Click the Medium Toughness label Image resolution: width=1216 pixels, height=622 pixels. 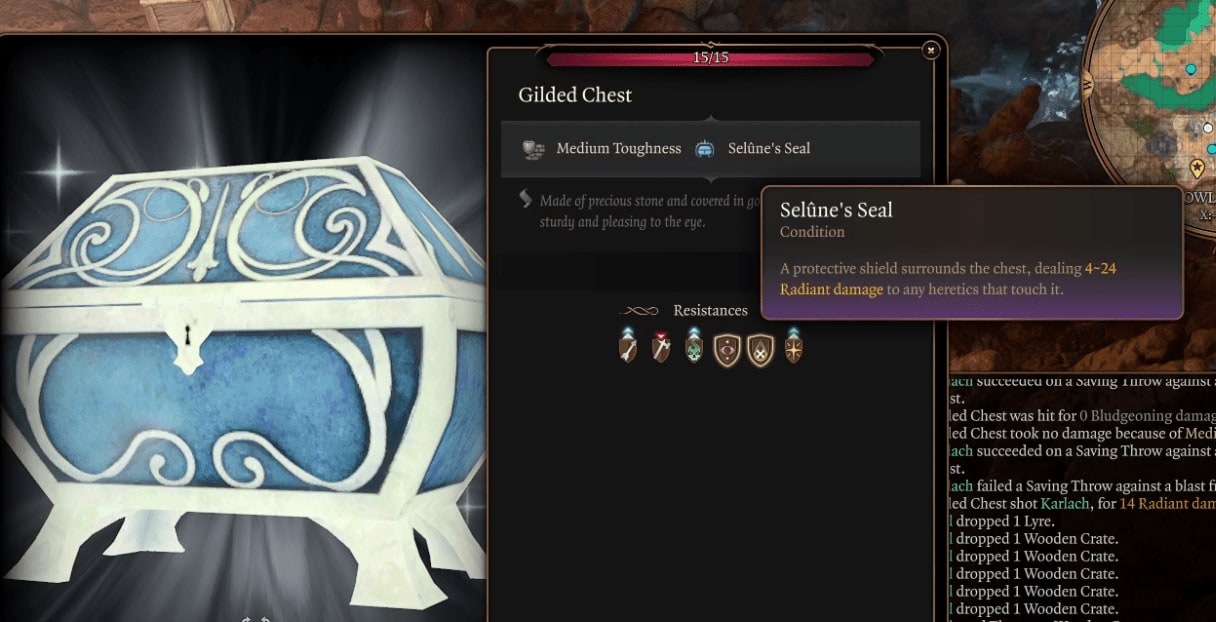click(619, 149)
